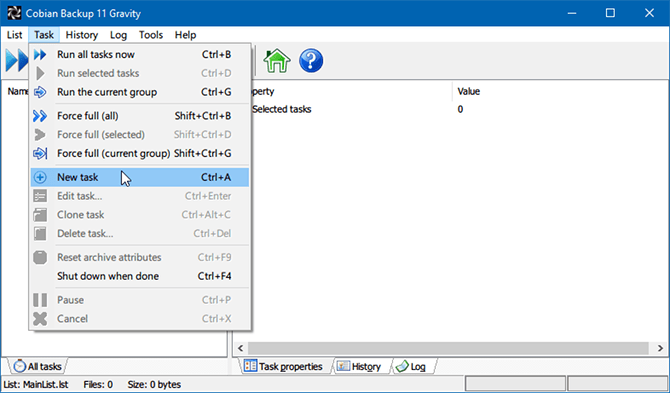This screenshot has height=393, width=670.
Task: Click the Value column header
Action: pyautogui.click(x=469, y=91)
